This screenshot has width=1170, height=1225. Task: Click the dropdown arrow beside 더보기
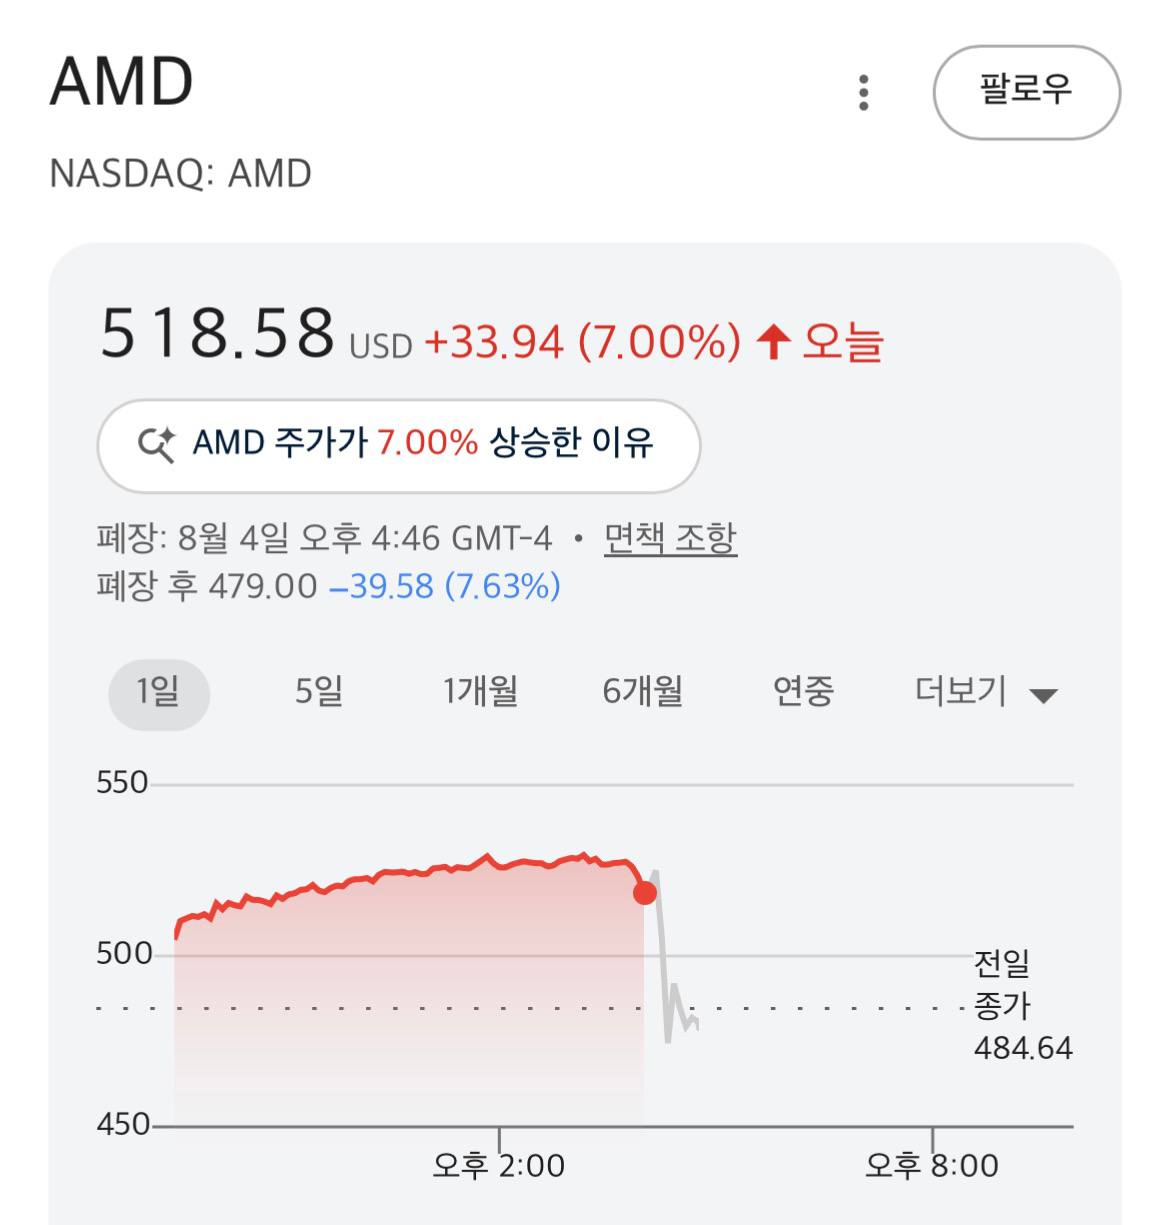[1043, 696]
